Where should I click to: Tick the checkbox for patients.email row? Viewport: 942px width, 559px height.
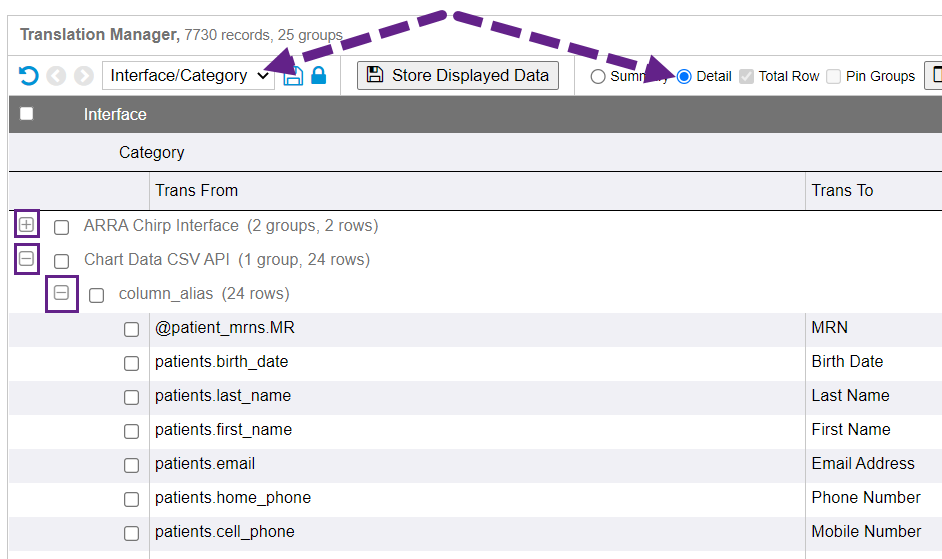[x=132, y=465]
